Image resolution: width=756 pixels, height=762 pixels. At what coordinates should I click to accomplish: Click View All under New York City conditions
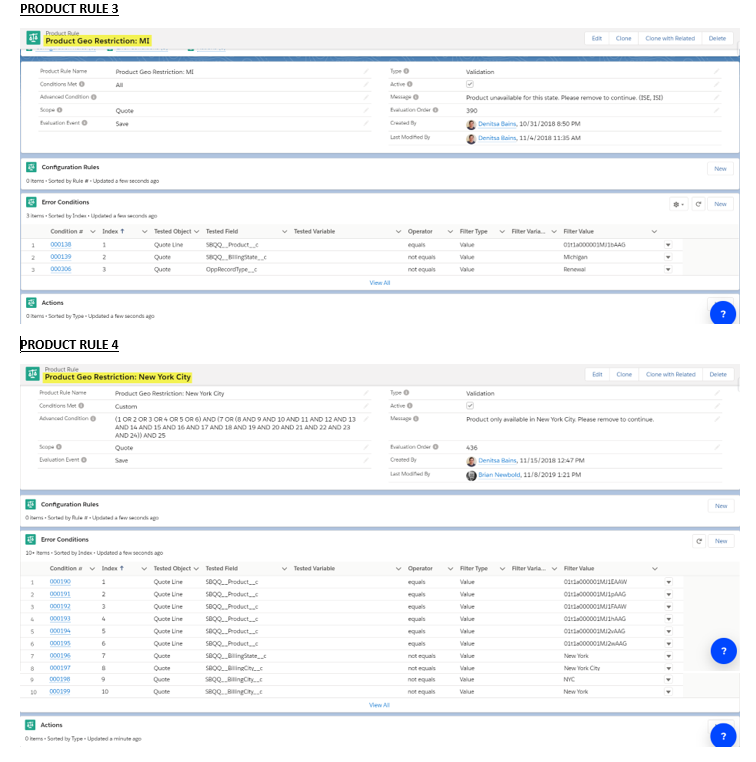click(x=379, y=705)
